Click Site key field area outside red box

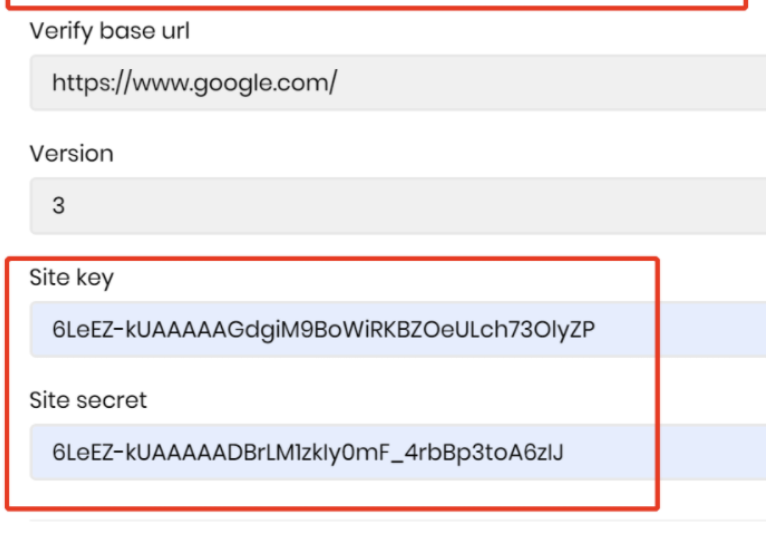point(713,329)
